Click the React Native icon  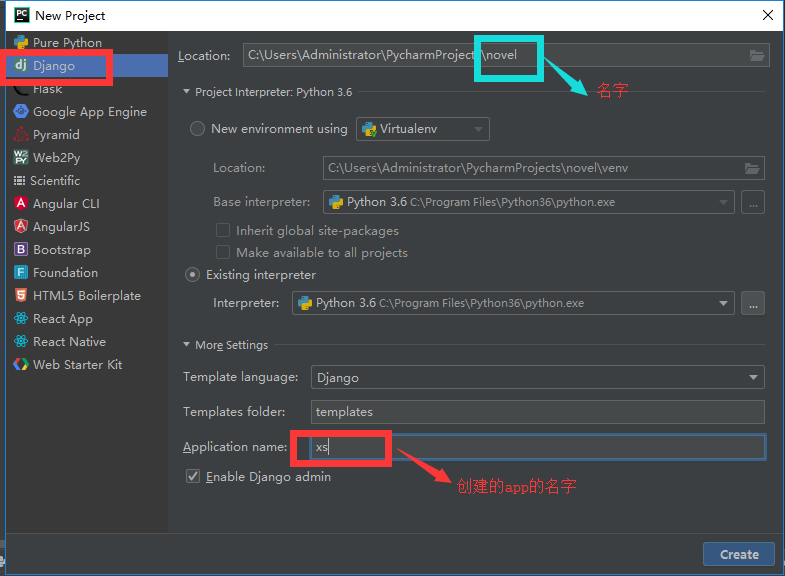tap(21, 341)
